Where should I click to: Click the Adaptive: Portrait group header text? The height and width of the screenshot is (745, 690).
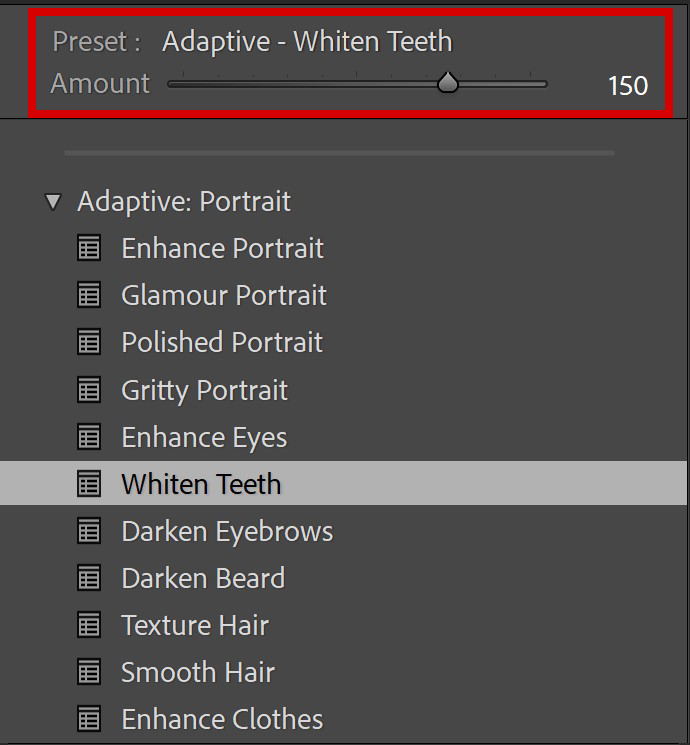(184, 201)
